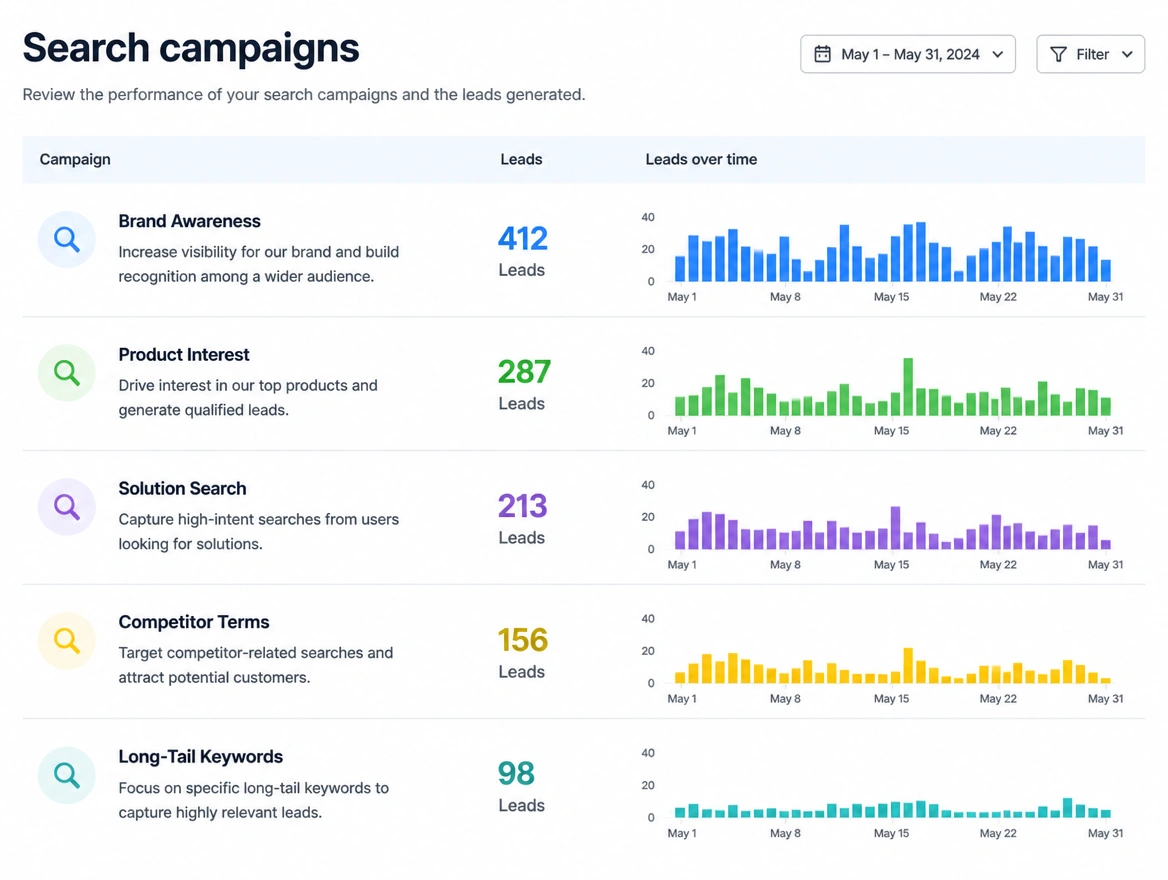Click the calendar icon in date picker
Image resolution: width=1168 pixels, height=880 pixels.
[x=822, y=54]
